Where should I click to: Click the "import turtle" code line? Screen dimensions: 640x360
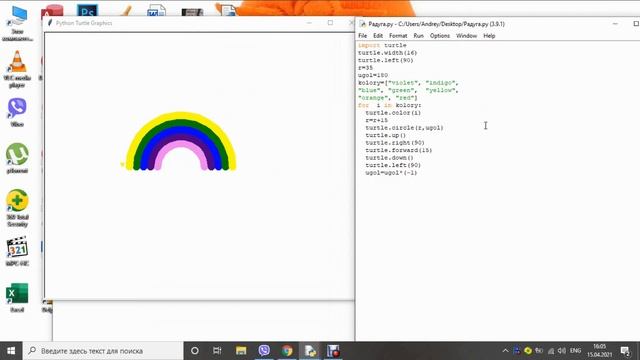pos(382,45)
